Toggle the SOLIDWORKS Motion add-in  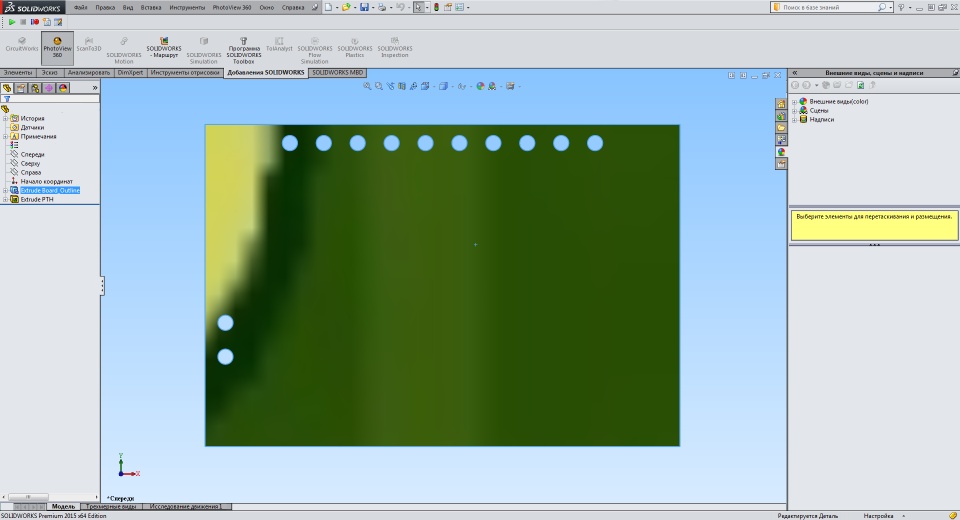124,50
